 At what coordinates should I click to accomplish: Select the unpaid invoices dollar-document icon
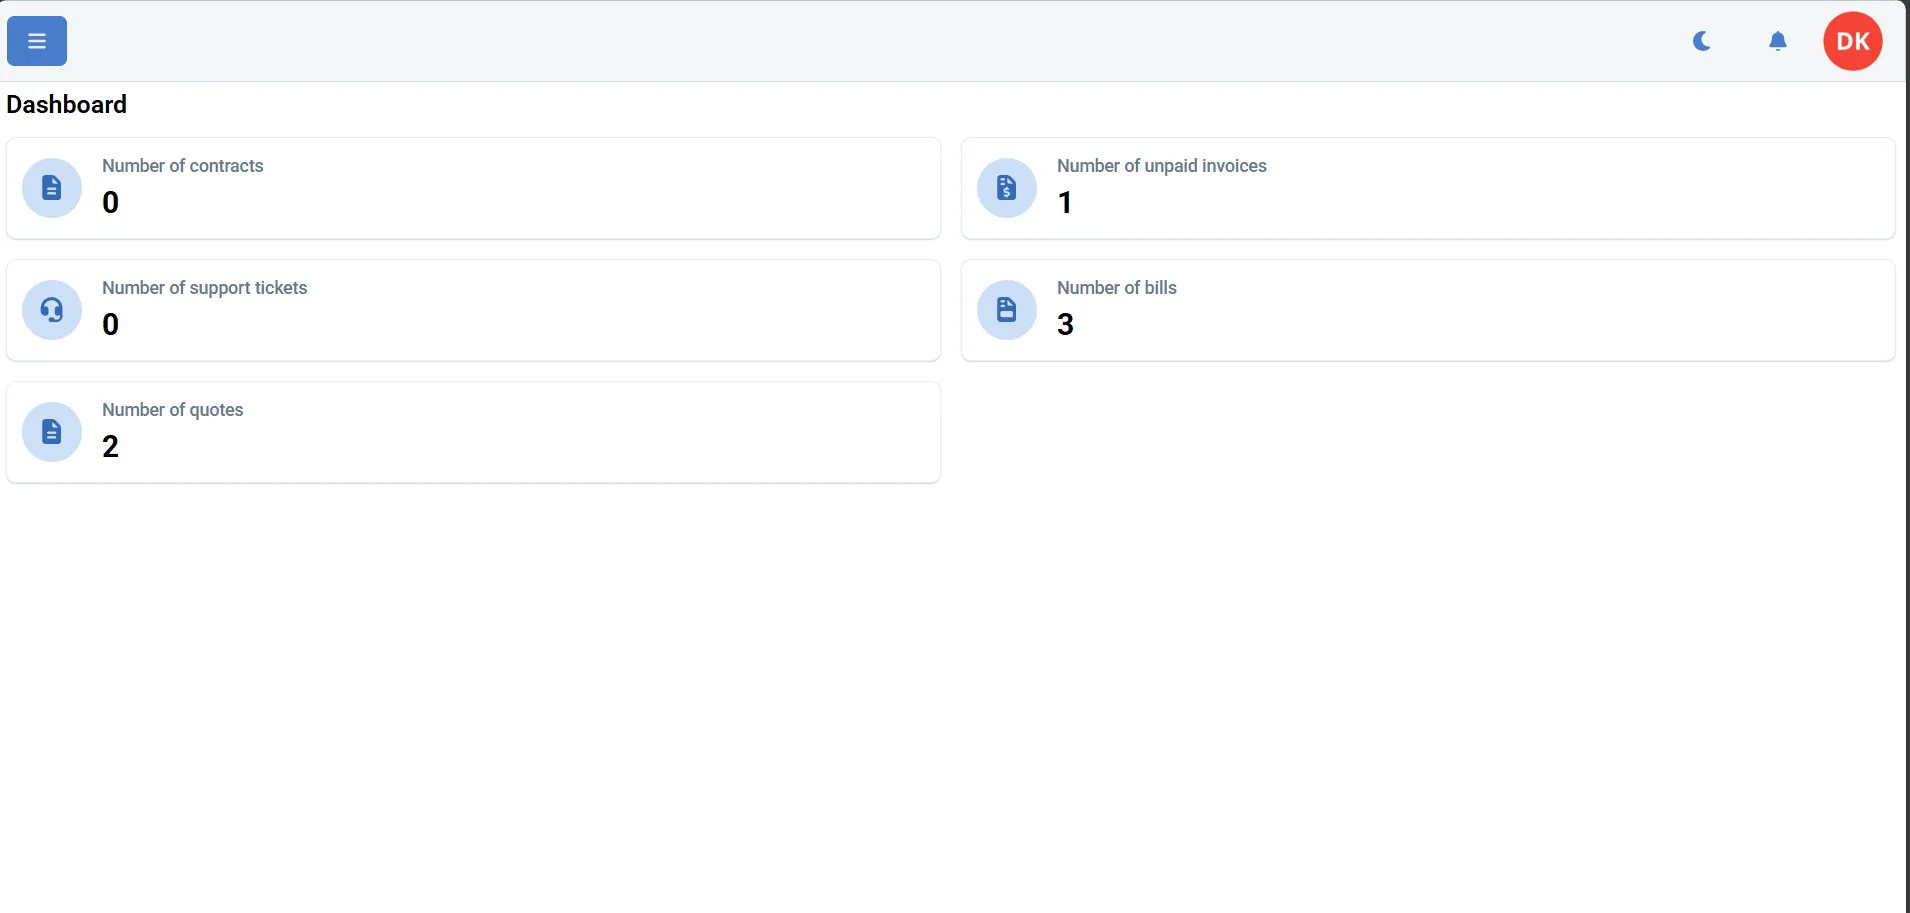point(1007,188)
